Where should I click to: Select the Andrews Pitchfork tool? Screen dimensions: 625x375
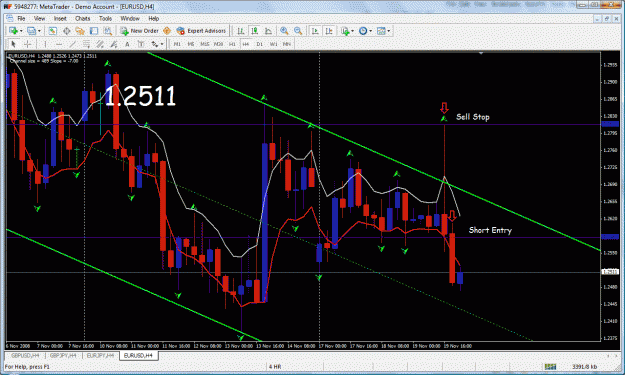point(114,44)
